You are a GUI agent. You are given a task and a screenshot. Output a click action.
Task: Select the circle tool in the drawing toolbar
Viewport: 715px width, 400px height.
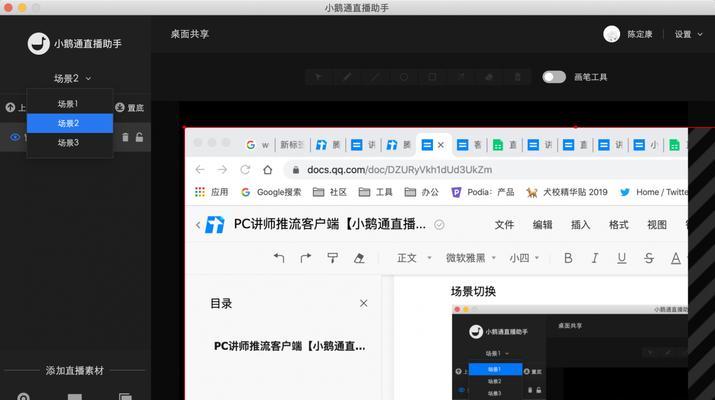(x=404, y=77)
